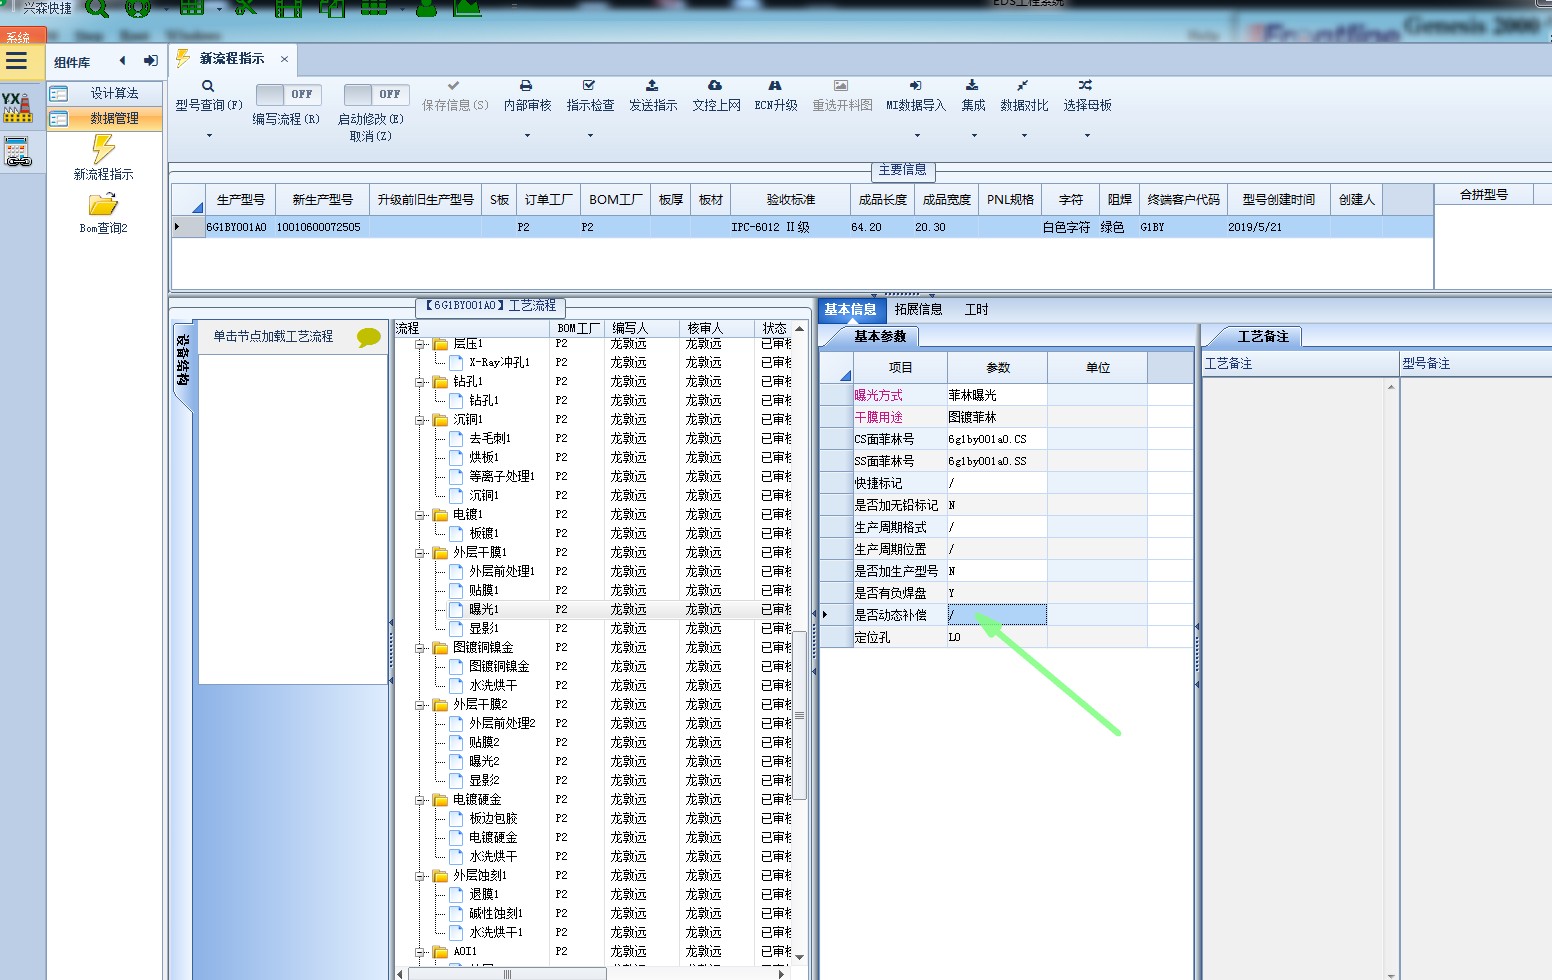This screenshot has height=980, width=1552.
Task: Click the green magnifier icon in top bar
Action: click(97, 9)
